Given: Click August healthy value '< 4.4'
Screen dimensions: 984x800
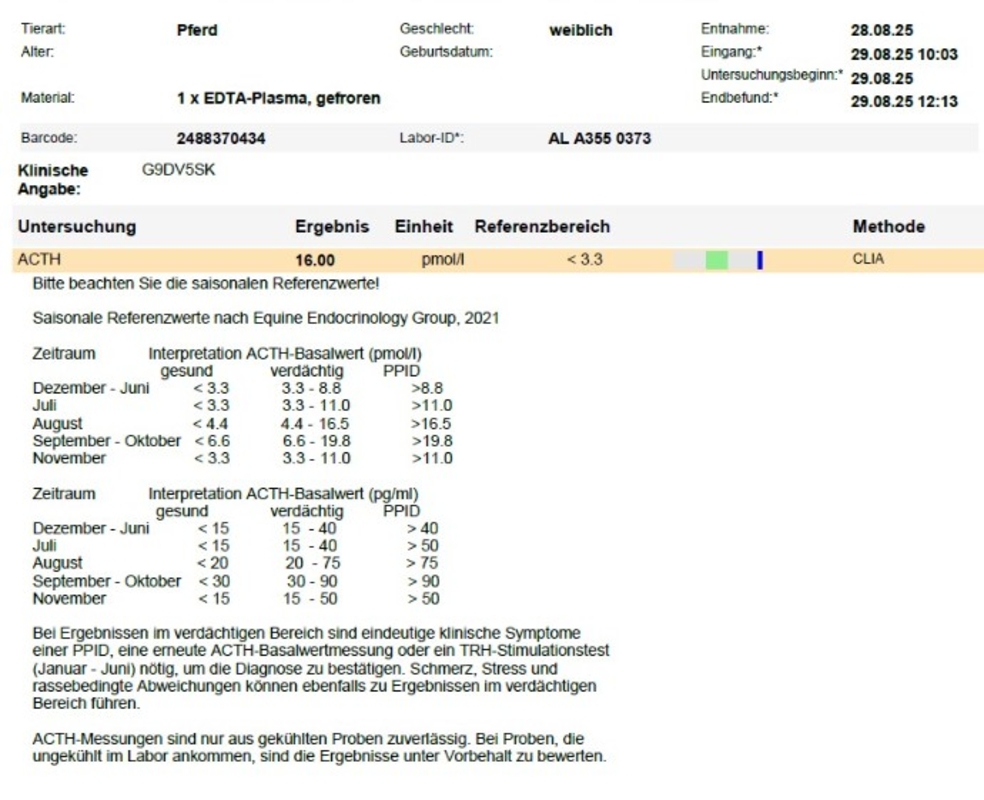Looking at the screenshot, I should [x=210, y=424].
